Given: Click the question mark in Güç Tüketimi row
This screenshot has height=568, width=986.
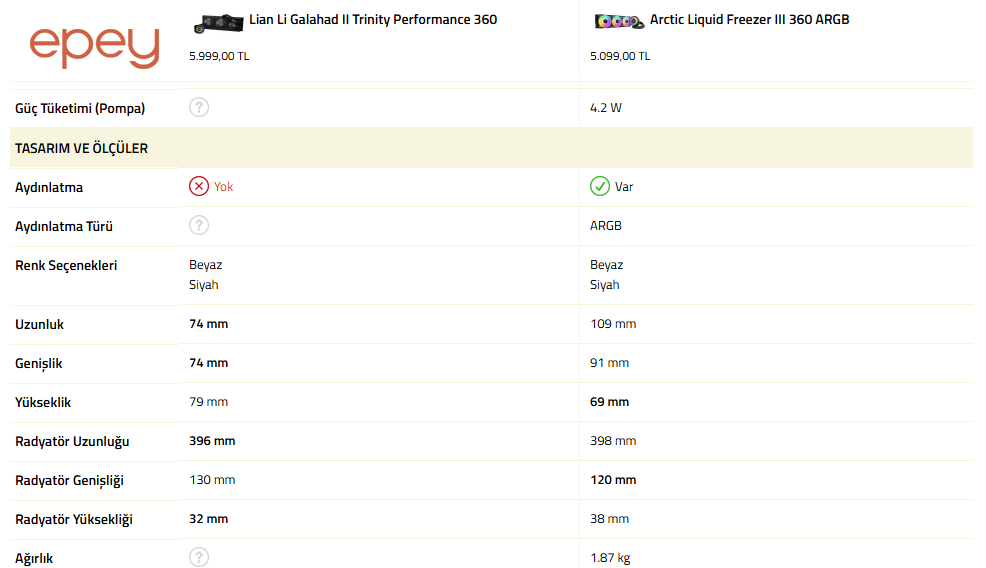Looking at the screenshot, I should click(199, 107).
